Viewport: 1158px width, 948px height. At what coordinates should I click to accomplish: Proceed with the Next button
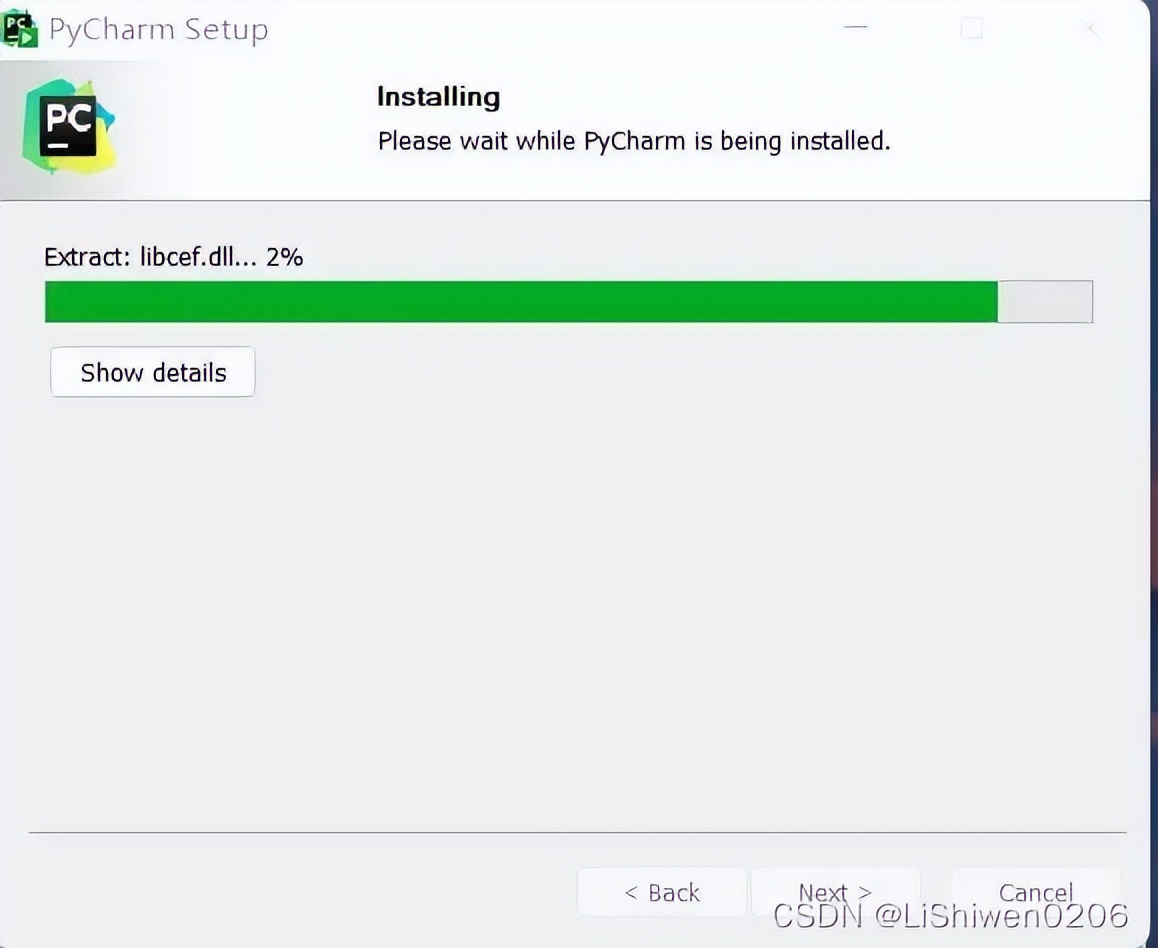click(x=835, y=892)
